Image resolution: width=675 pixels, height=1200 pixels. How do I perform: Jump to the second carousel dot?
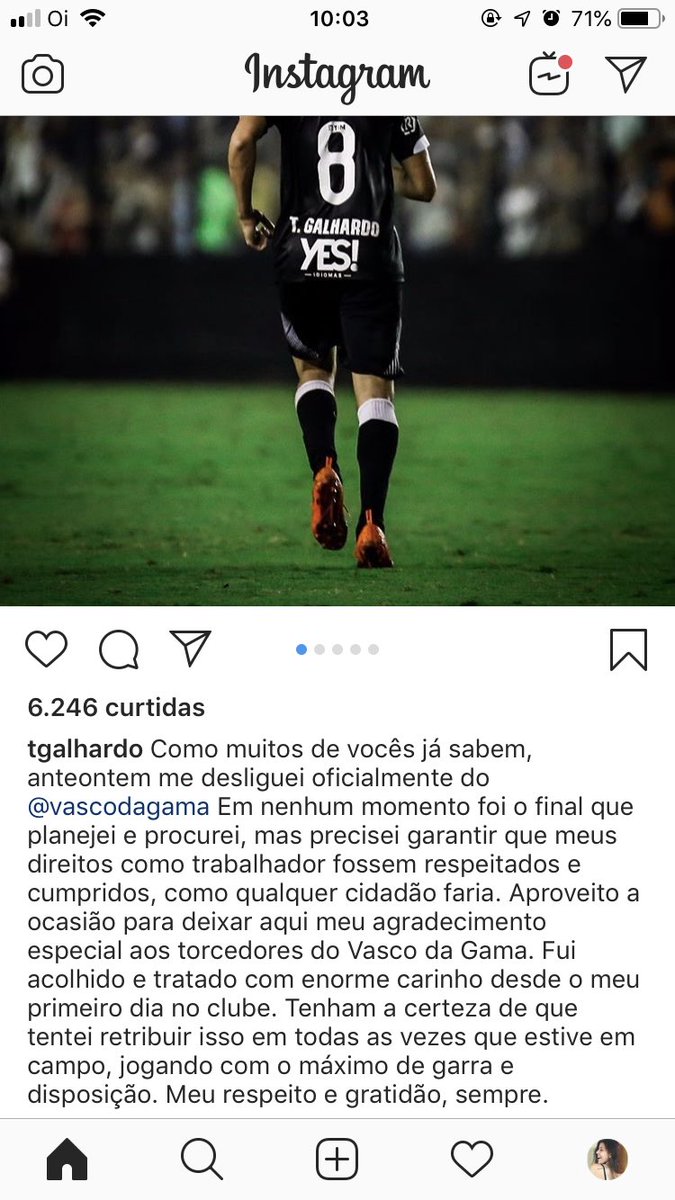coord(320,649)
